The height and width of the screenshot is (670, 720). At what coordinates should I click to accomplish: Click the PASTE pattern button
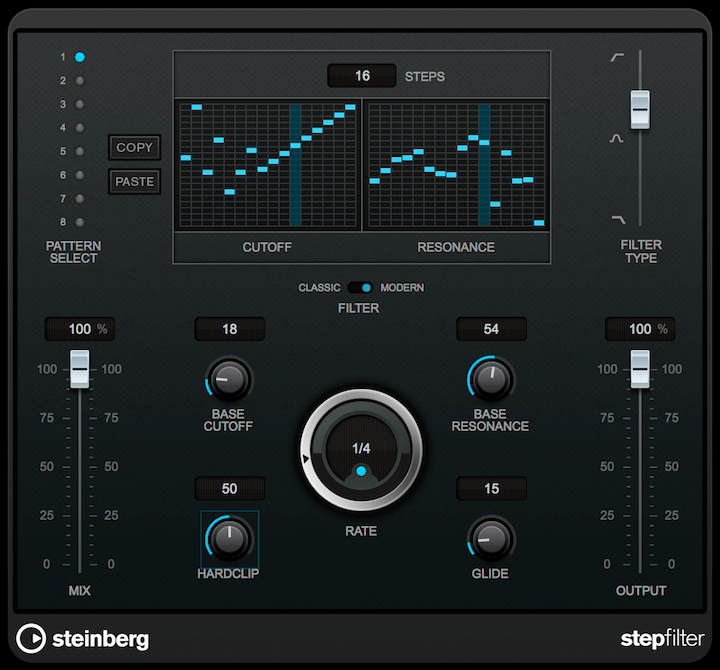click(x=135, y=181)
